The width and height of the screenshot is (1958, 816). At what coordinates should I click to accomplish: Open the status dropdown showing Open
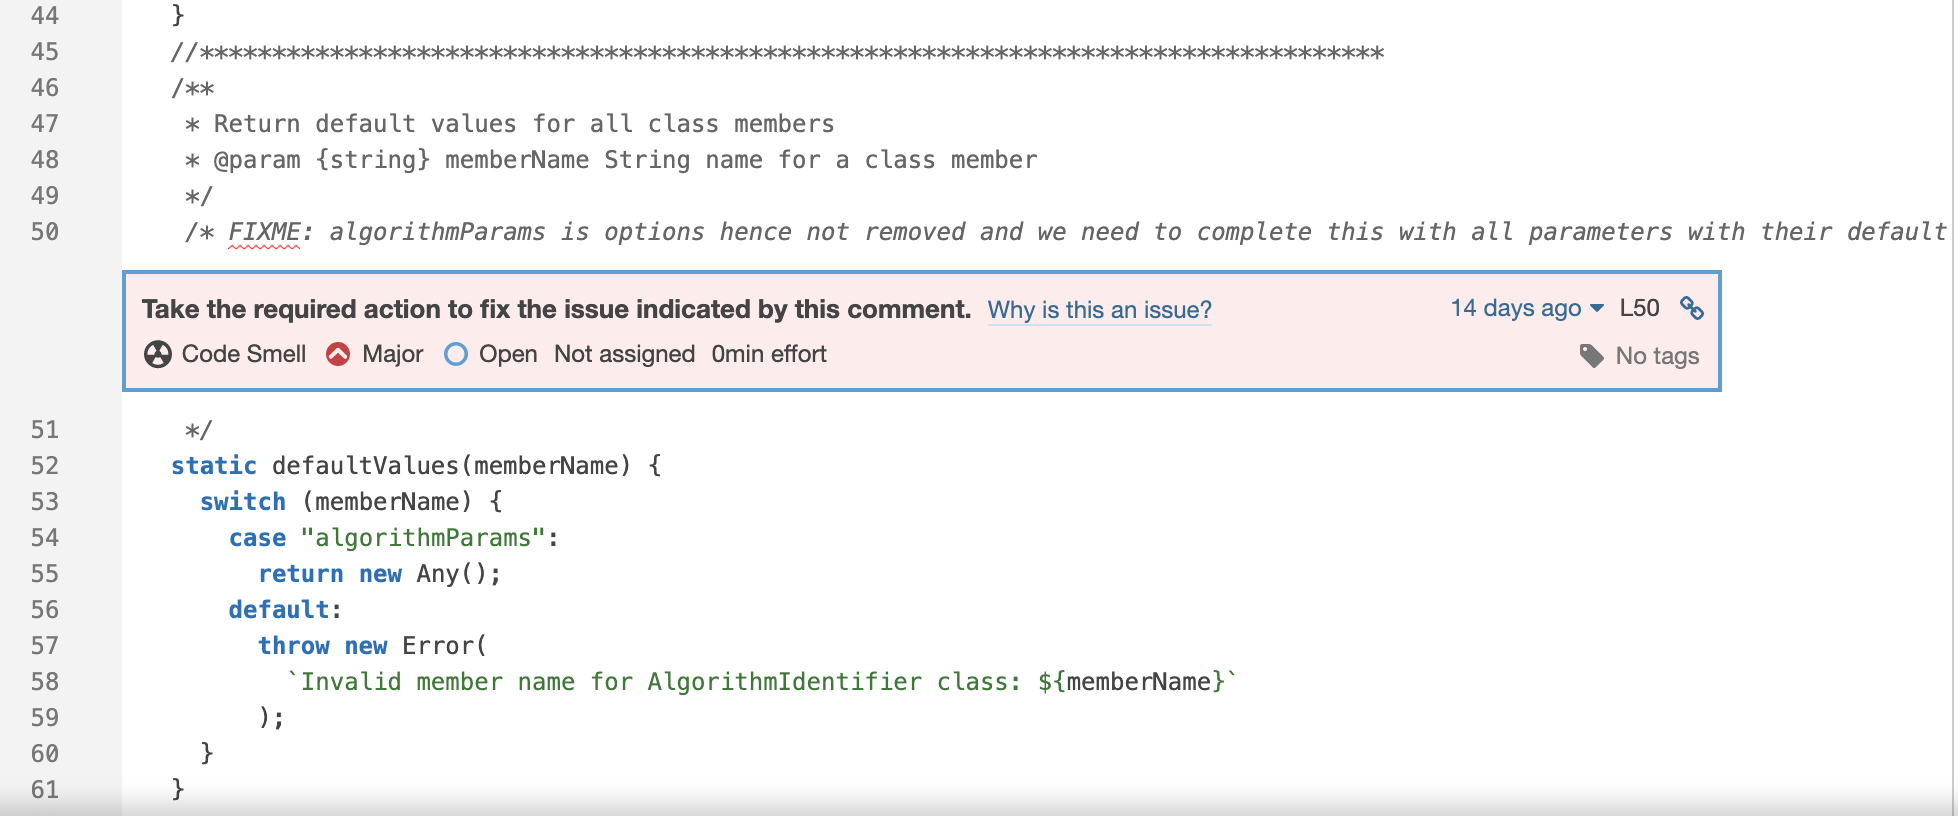pos(508,353)
